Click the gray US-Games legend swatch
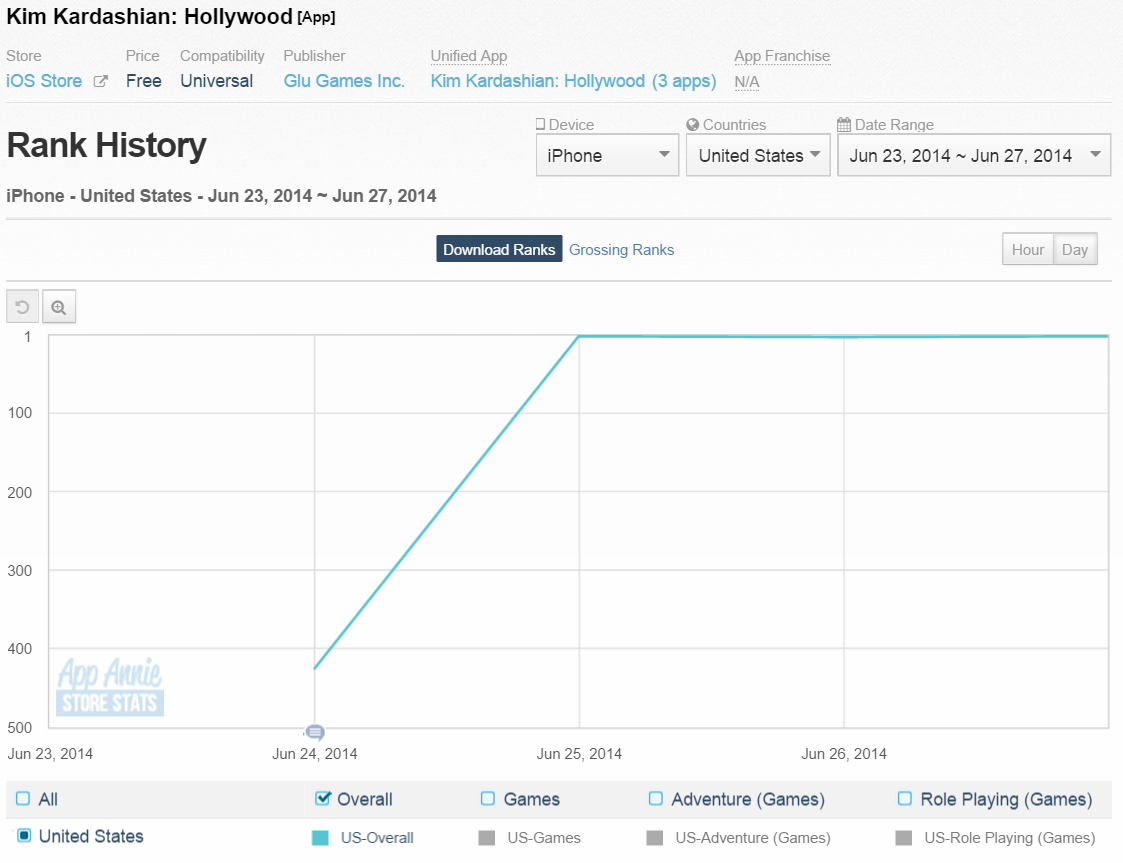1123x863 pixels. point(487,838)
